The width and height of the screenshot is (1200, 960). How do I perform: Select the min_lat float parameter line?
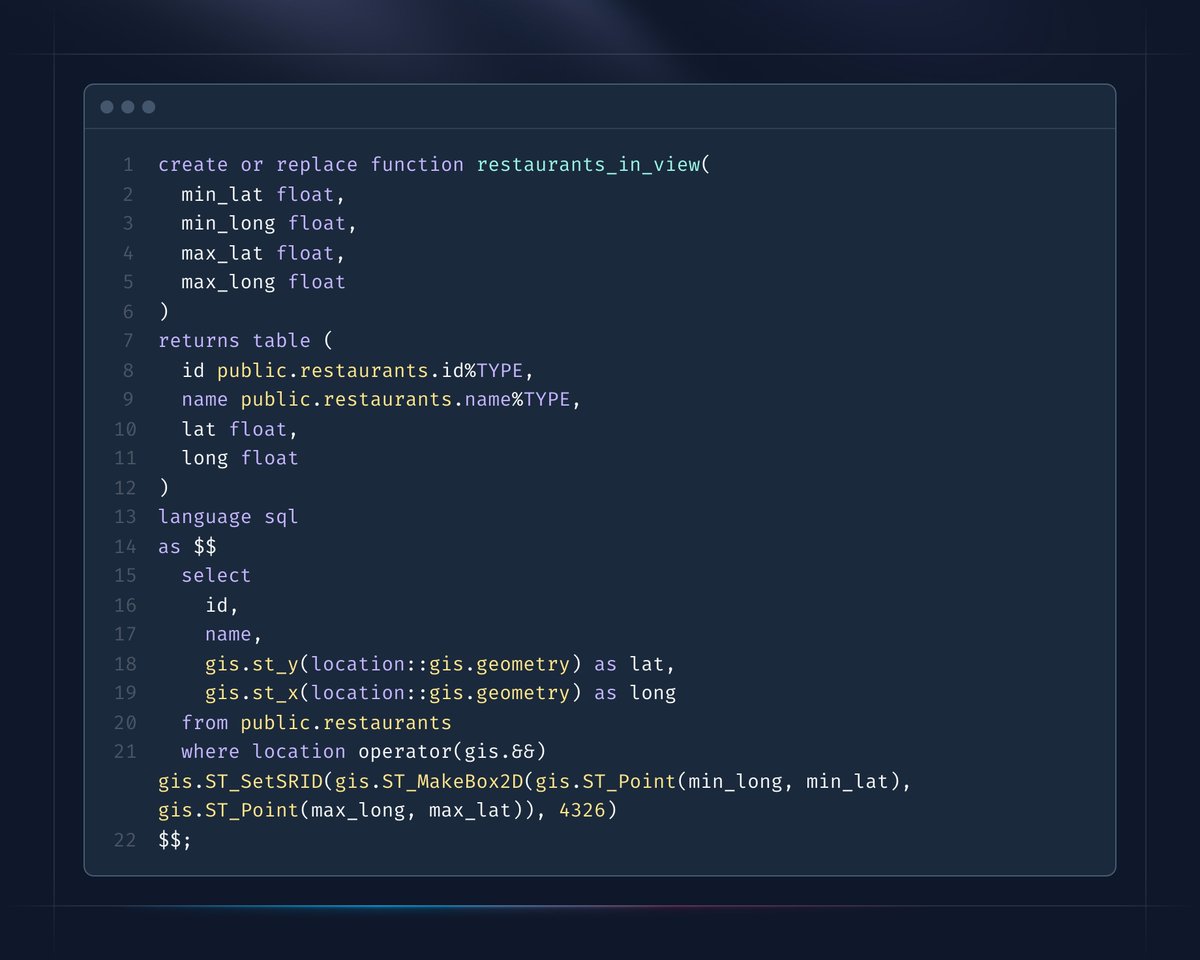click(263, 194)
